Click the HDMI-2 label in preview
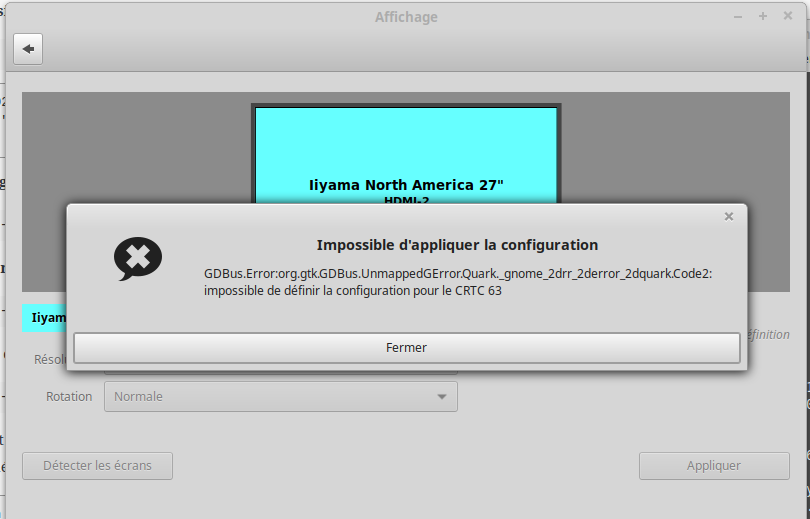 click(x=406, y=201)
